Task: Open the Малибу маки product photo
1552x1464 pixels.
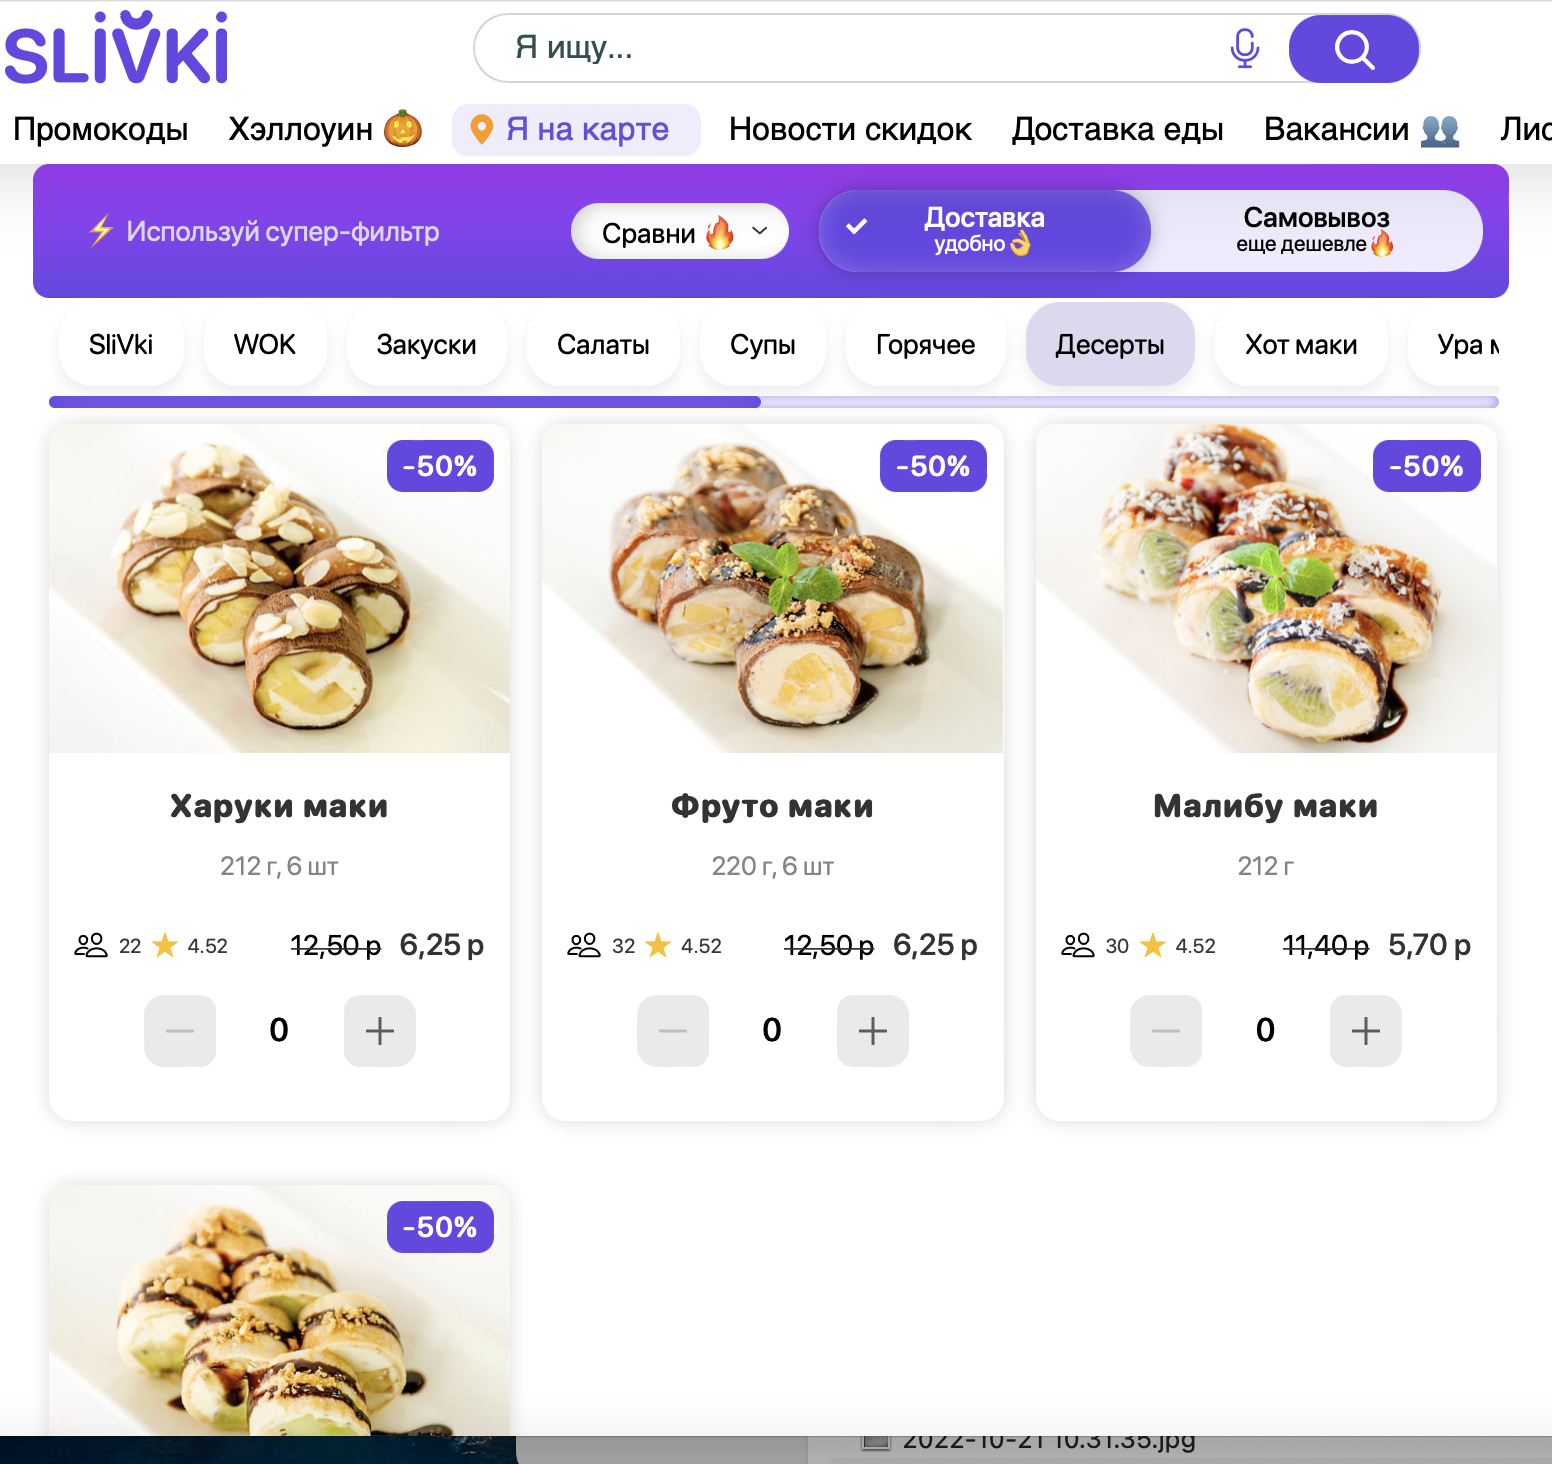Action: [1266, 588]
